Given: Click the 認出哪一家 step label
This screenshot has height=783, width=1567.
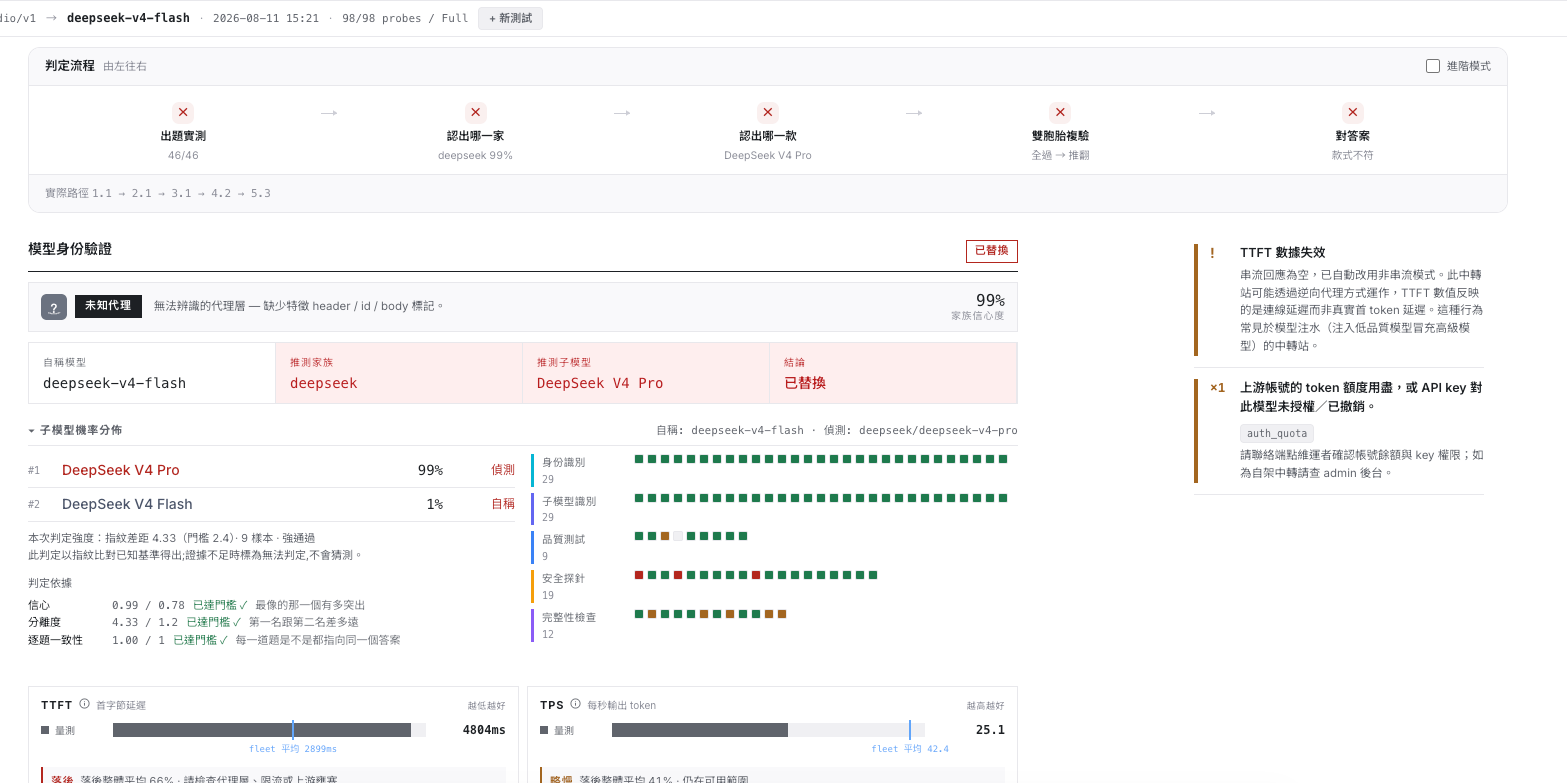Looking at the screenshot, I should point(475,136).
